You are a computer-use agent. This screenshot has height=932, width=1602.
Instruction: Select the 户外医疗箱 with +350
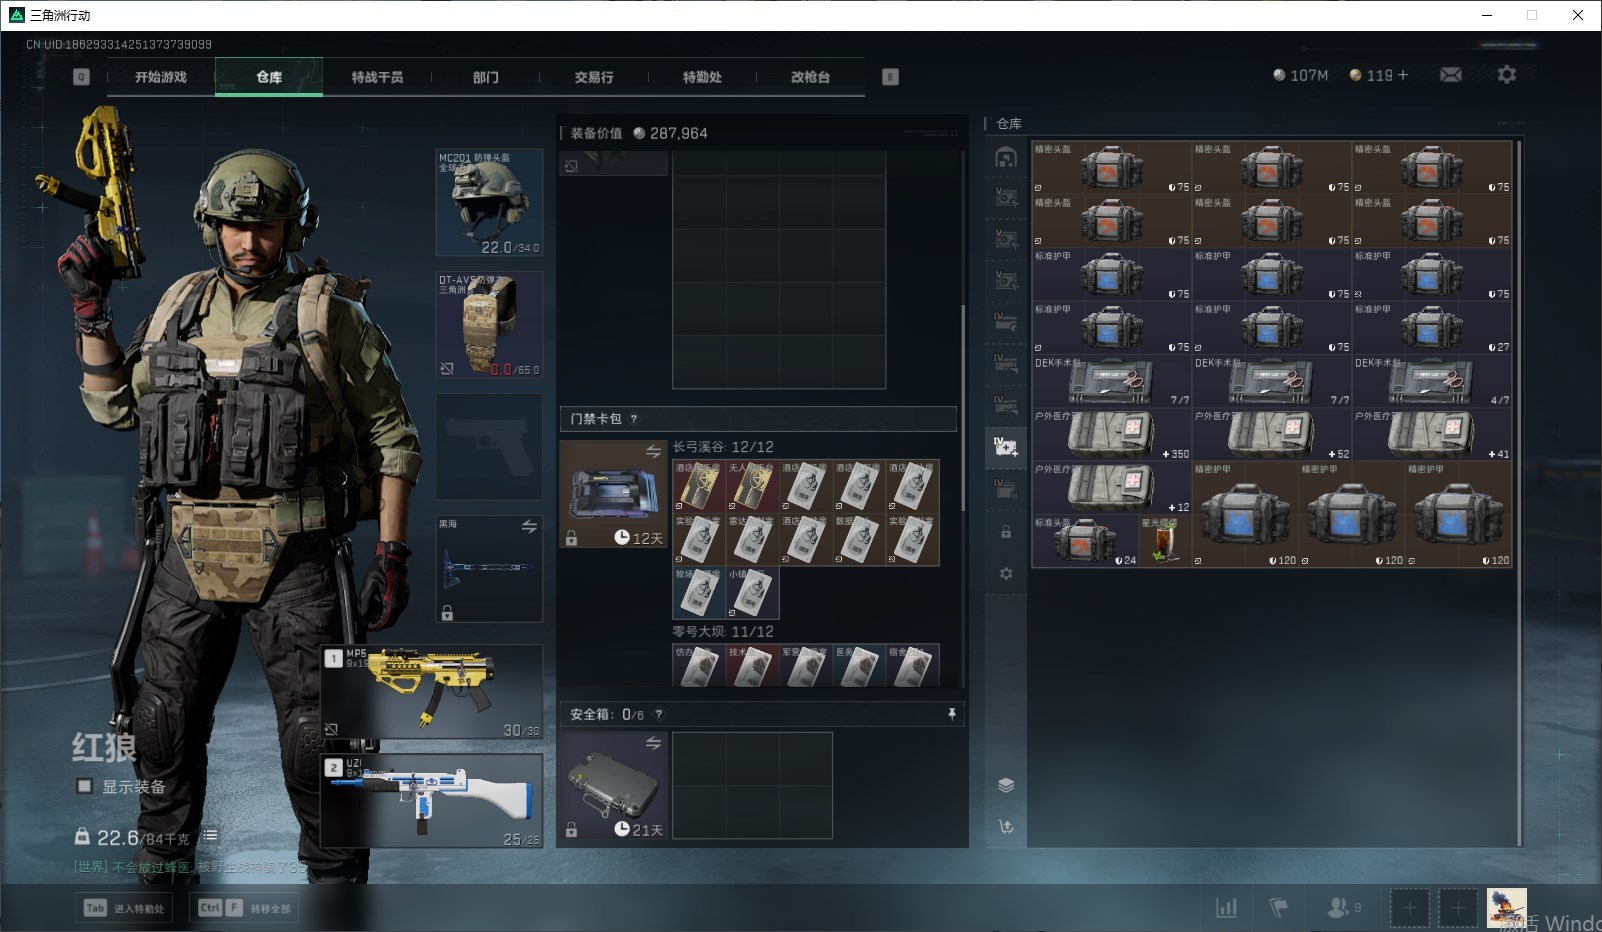click(x=1112, y=434)
